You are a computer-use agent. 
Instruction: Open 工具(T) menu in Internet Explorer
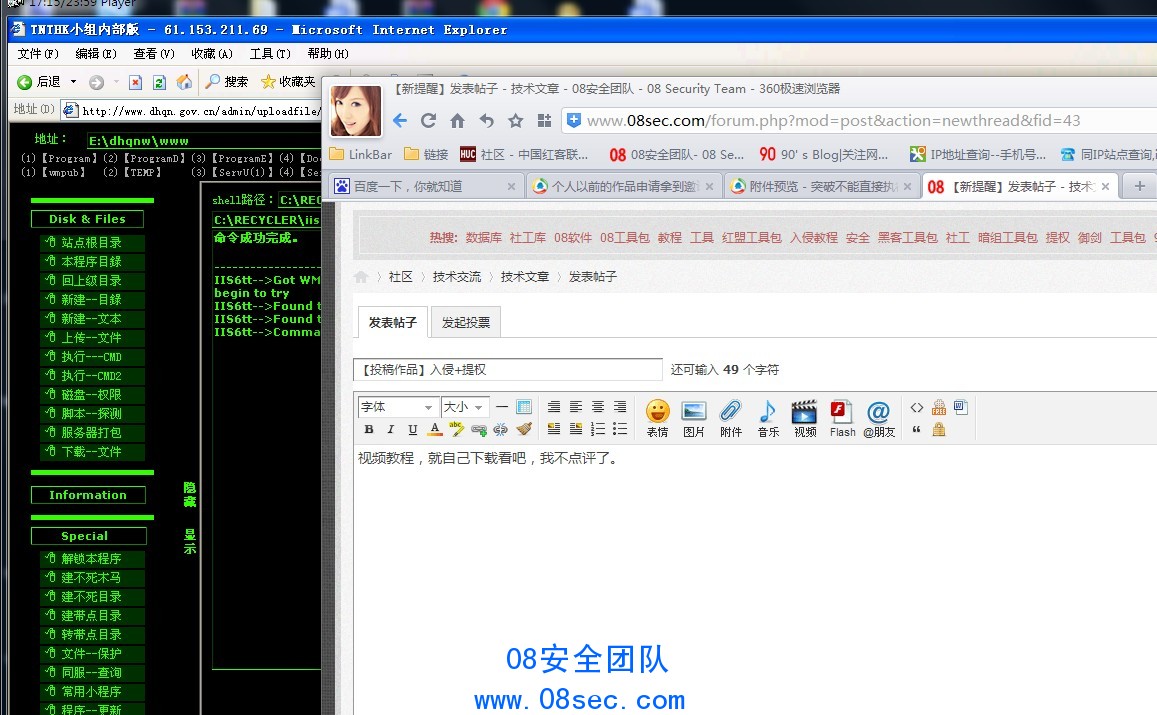(270, 54)
